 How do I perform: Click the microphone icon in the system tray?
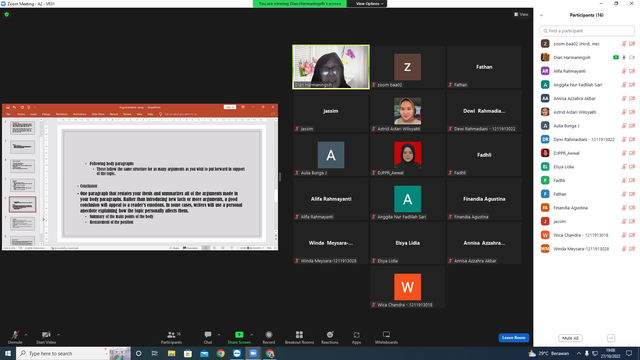587,353
